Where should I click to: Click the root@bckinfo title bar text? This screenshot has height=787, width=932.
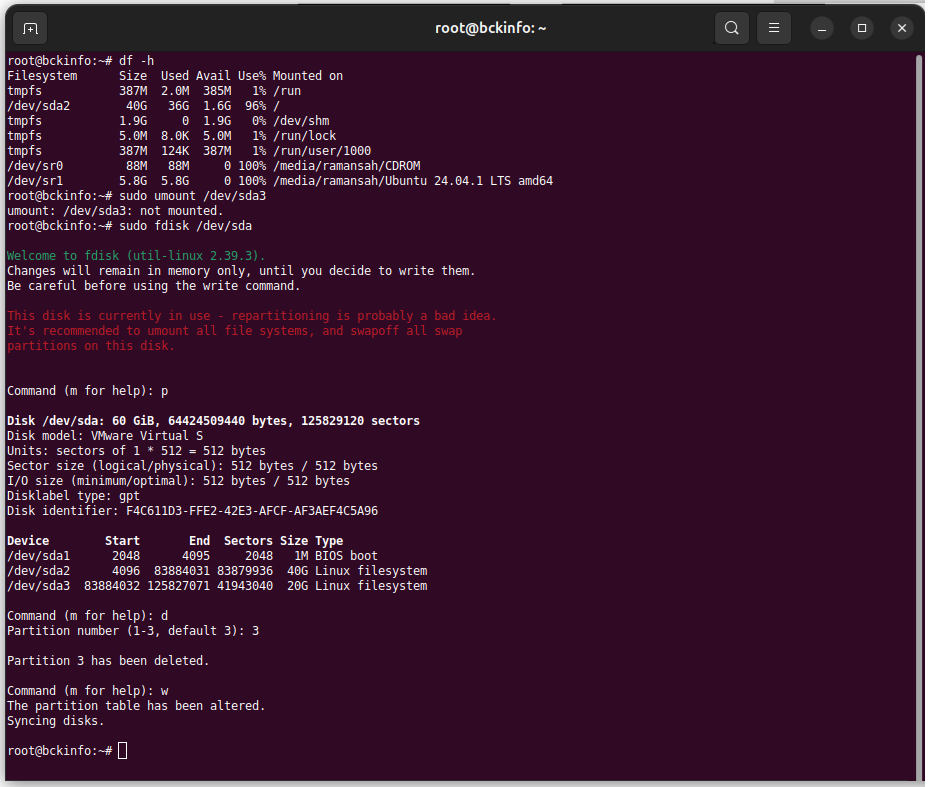pos(490,28)
